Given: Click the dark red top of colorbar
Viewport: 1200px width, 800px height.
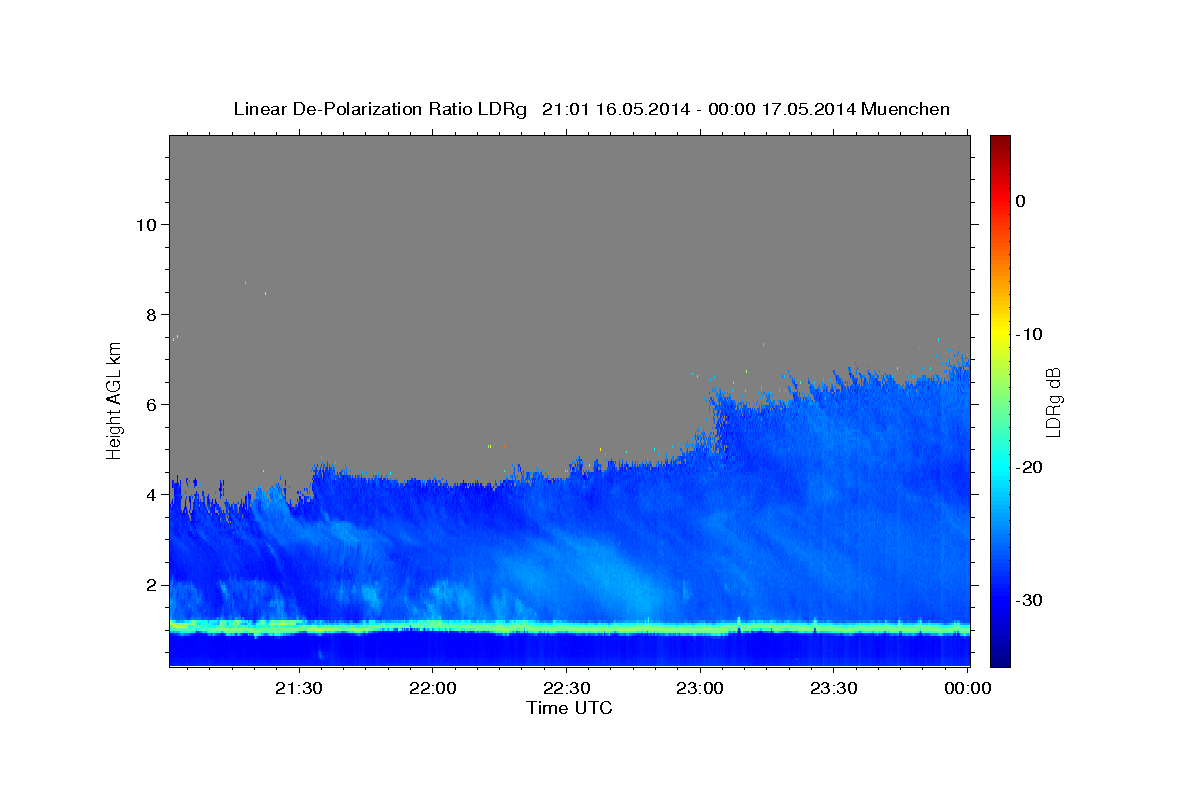Looking at the screenshot, I should tap(1000, 143).
